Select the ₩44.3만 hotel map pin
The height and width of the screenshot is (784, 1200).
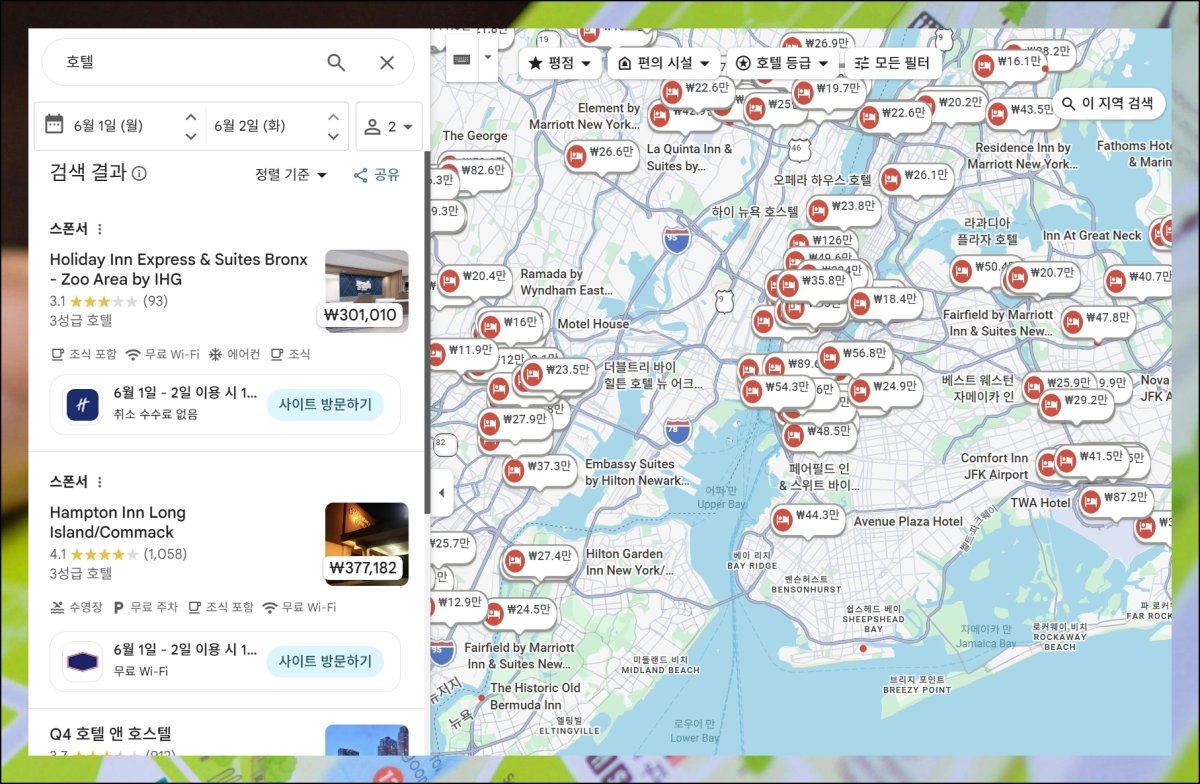click(806, 517)
